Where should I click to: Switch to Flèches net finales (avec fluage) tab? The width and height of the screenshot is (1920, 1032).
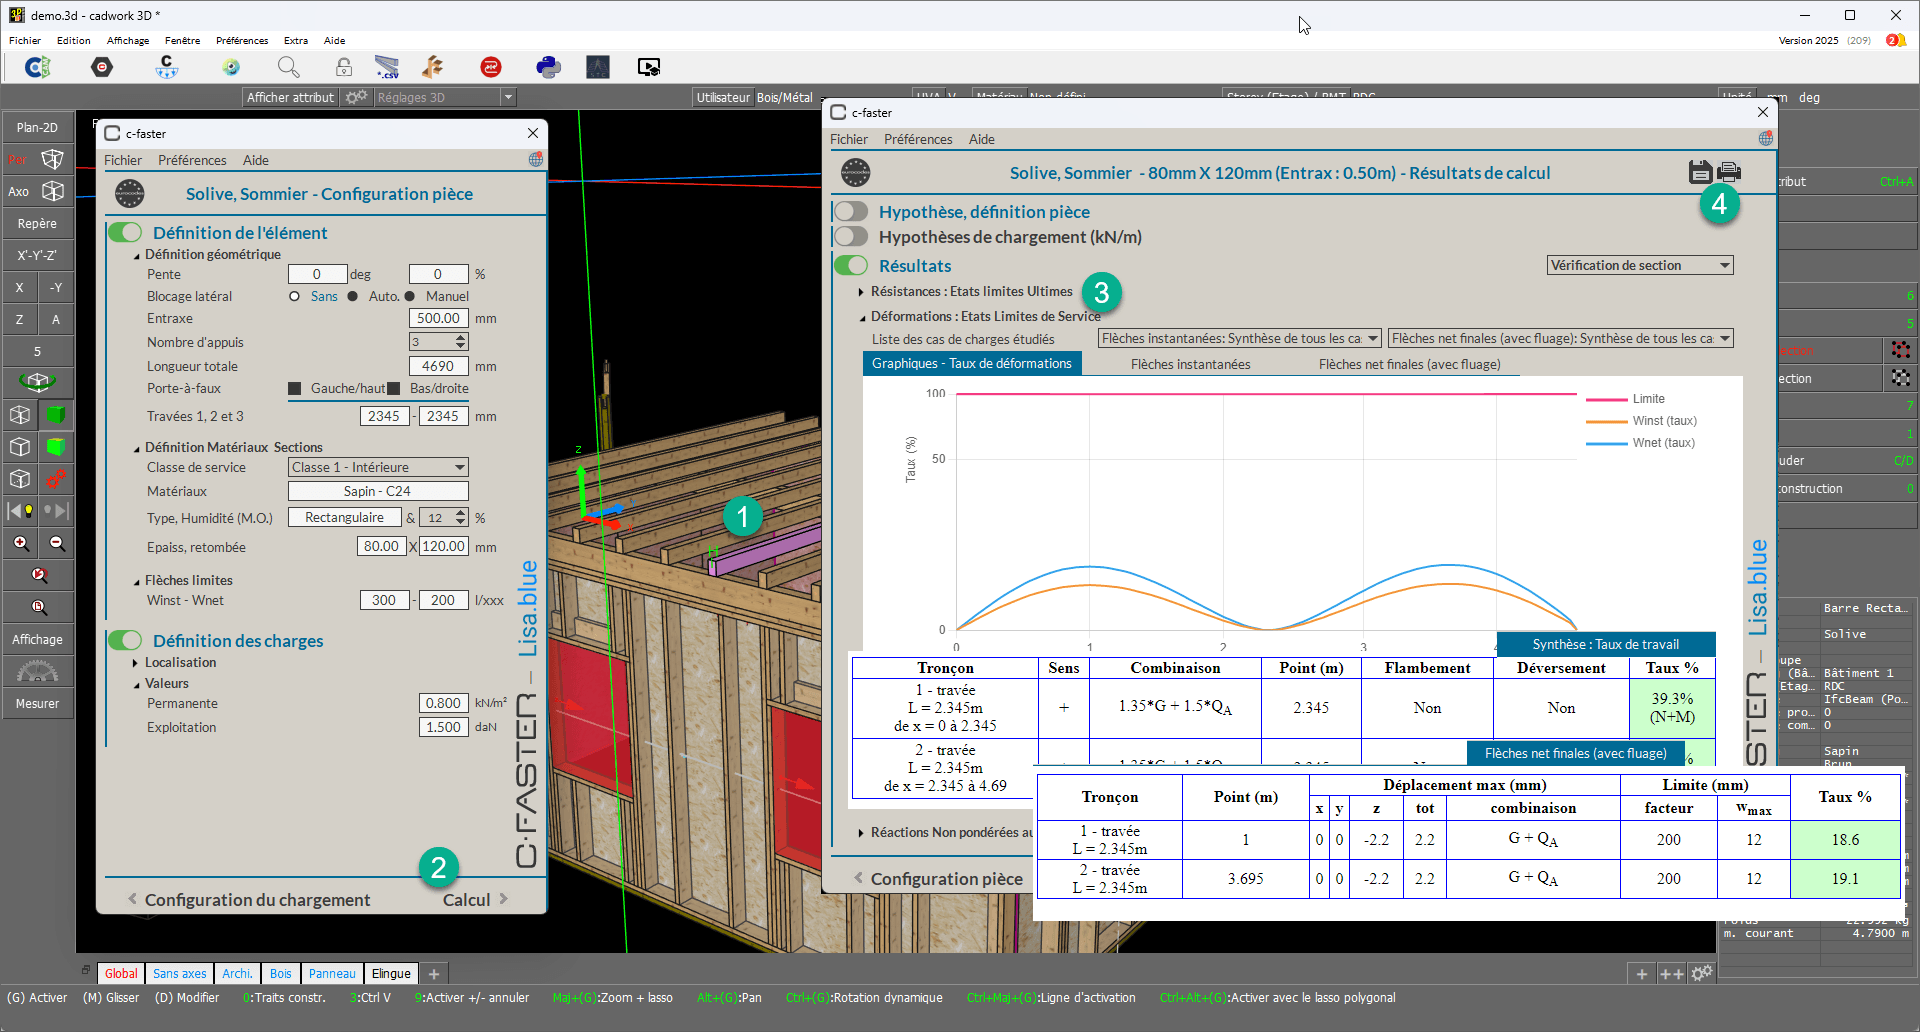coord(1409,364)
